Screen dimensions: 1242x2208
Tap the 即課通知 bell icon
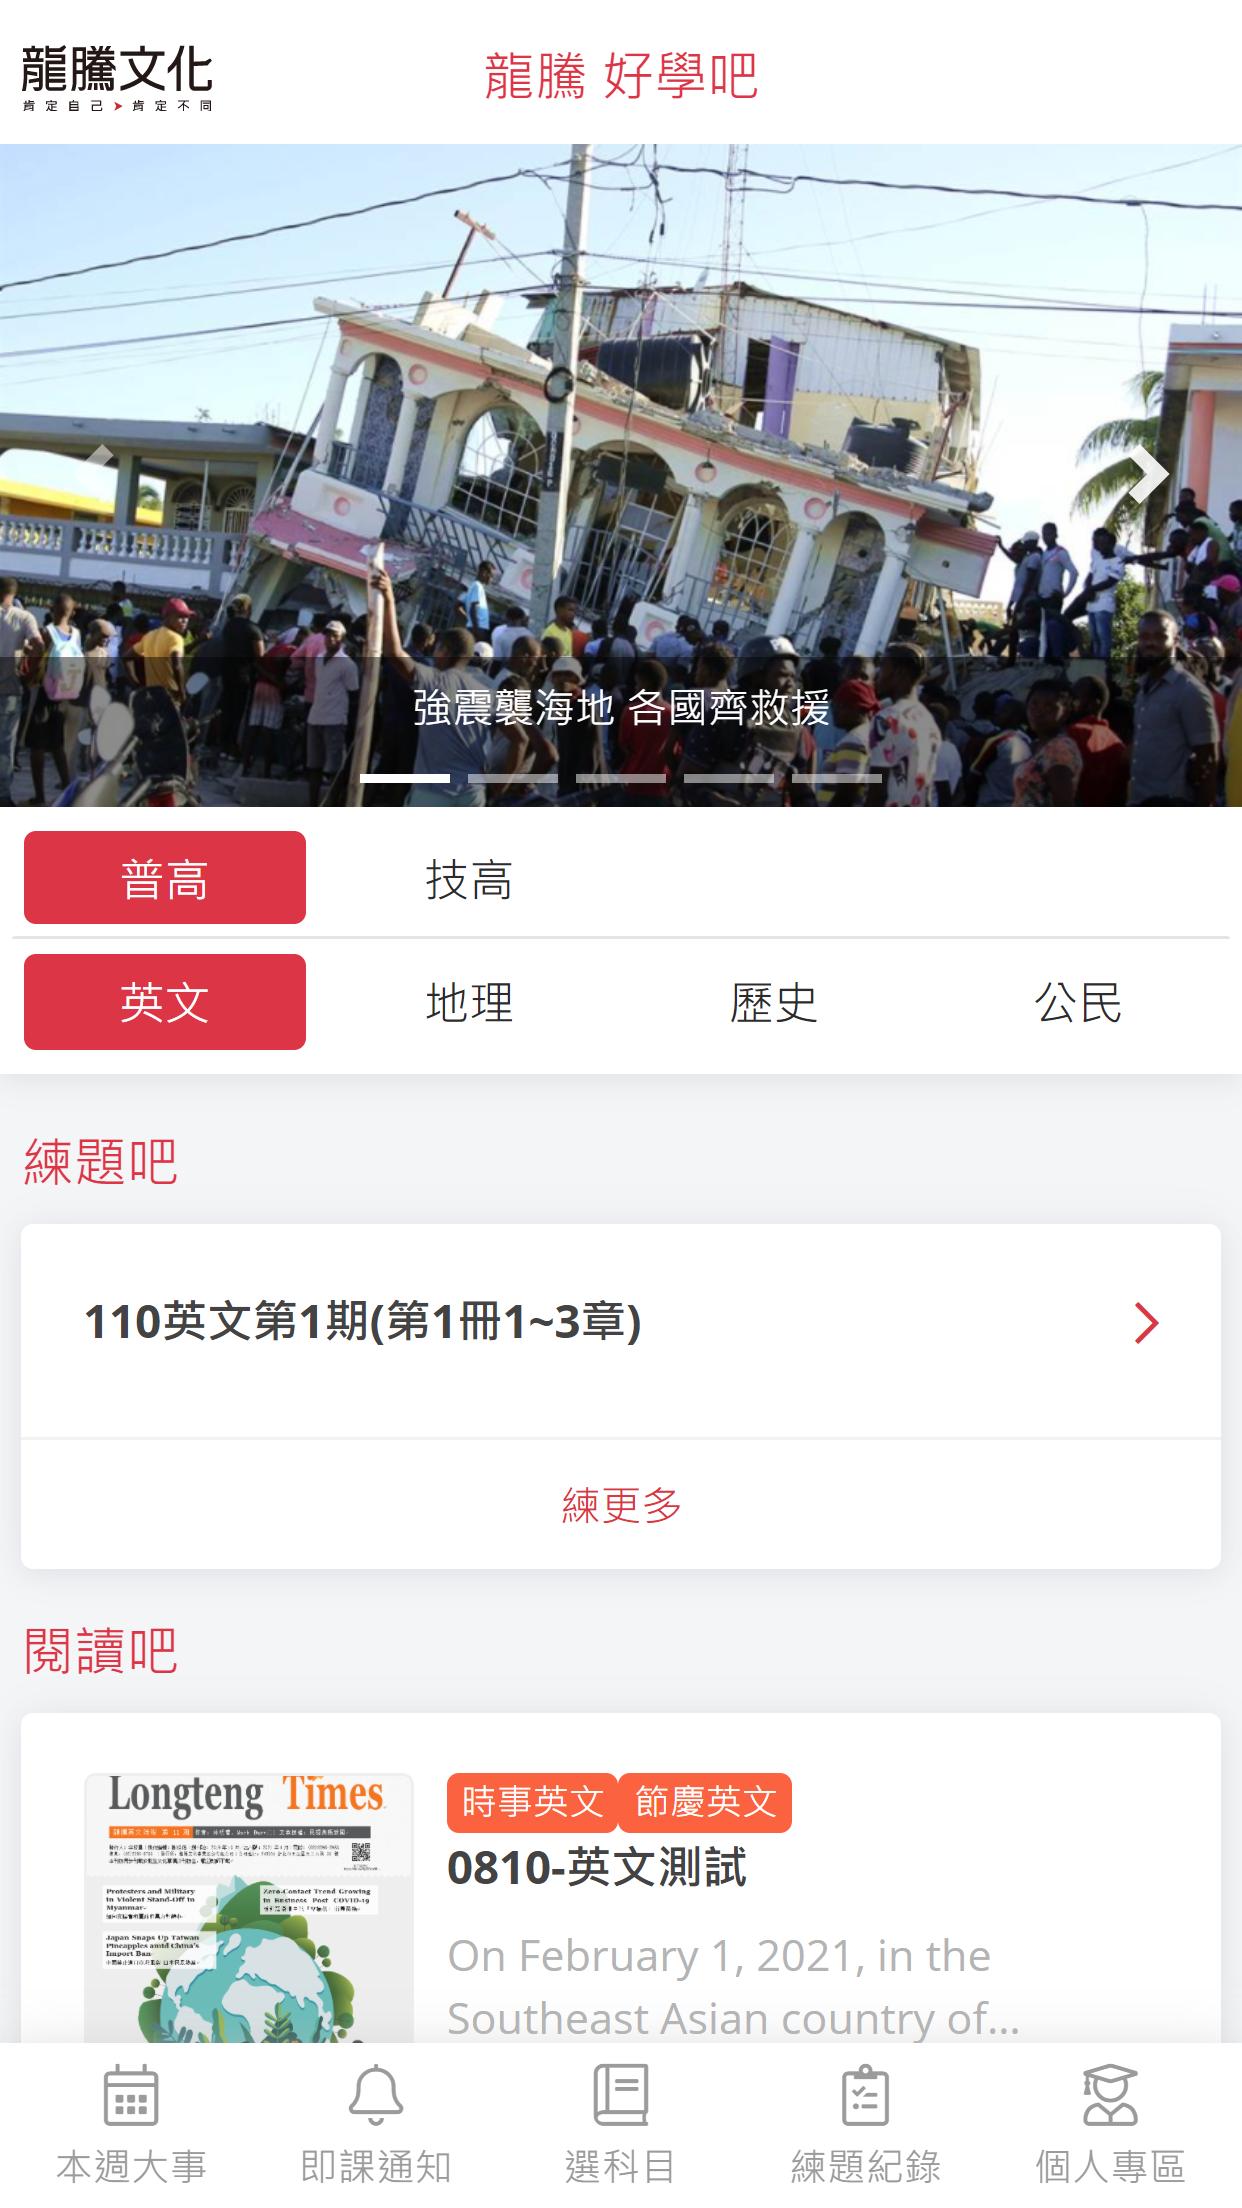click(x=376, y=2095)
